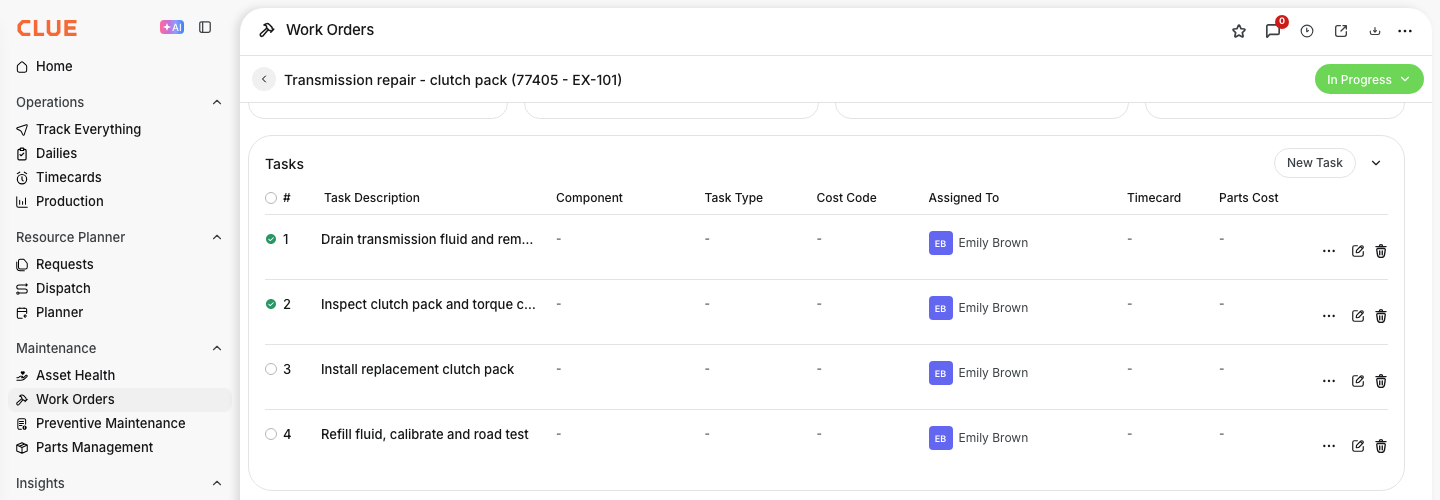
Task: Sort by Task Description column header
Action: tap(372, 198)
